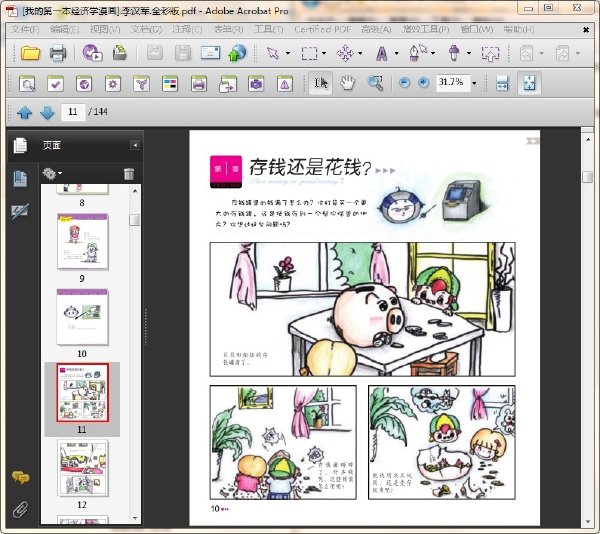Viewport: 600px width, 534px height.
Task: Select page 12 thumbnail
Action: click(x=83, y=468)
